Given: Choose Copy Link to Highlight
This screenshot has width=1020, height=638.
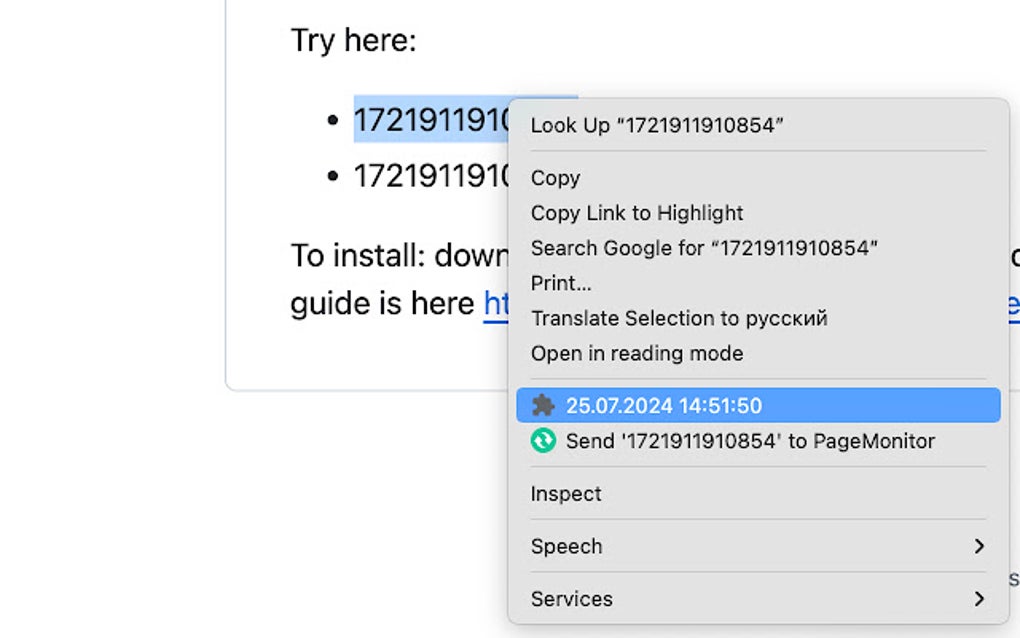Looking at the screenshot, I should click(636, 213).
